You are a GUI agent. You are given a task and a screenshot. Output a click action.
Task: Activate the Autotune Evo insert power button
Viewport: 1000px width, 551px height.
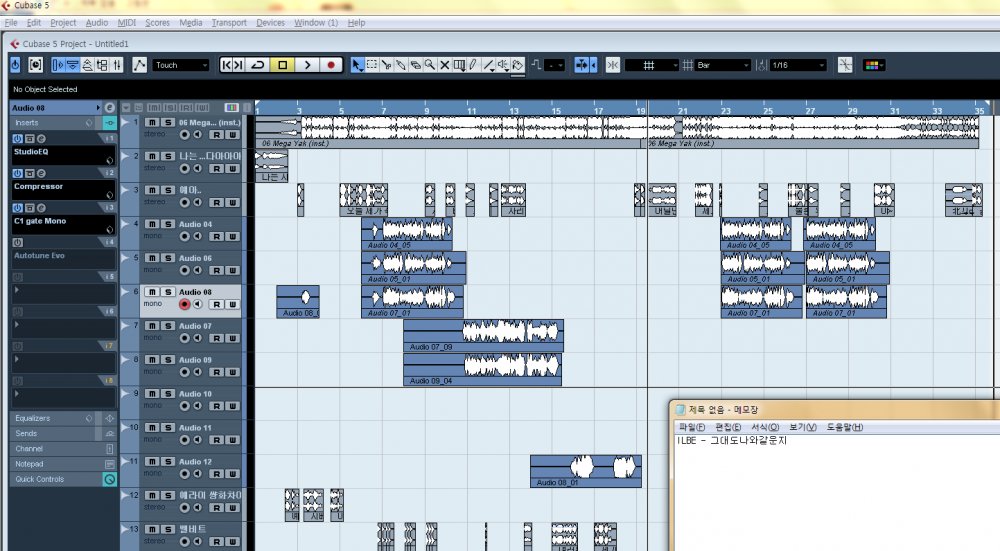pyautogui.click(x=17, y=242)
